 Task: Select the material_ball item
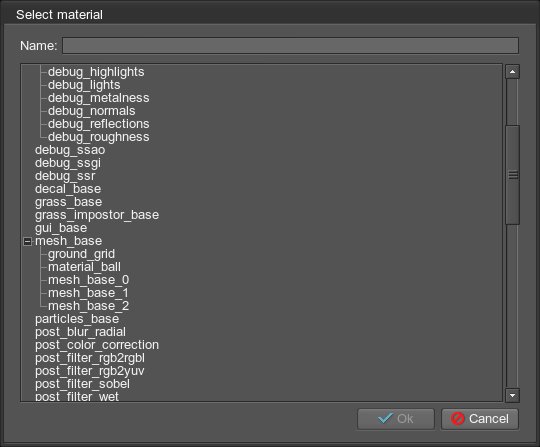point(84,267)
